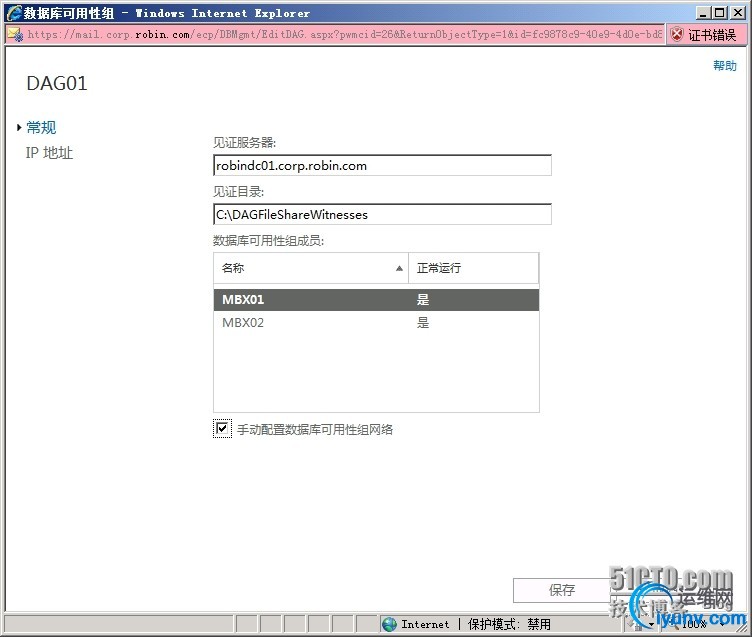Image resolution: width=752 pixels, height=637 pixels.
Task: Open the 帮助 help link
Action: point(725,65)
